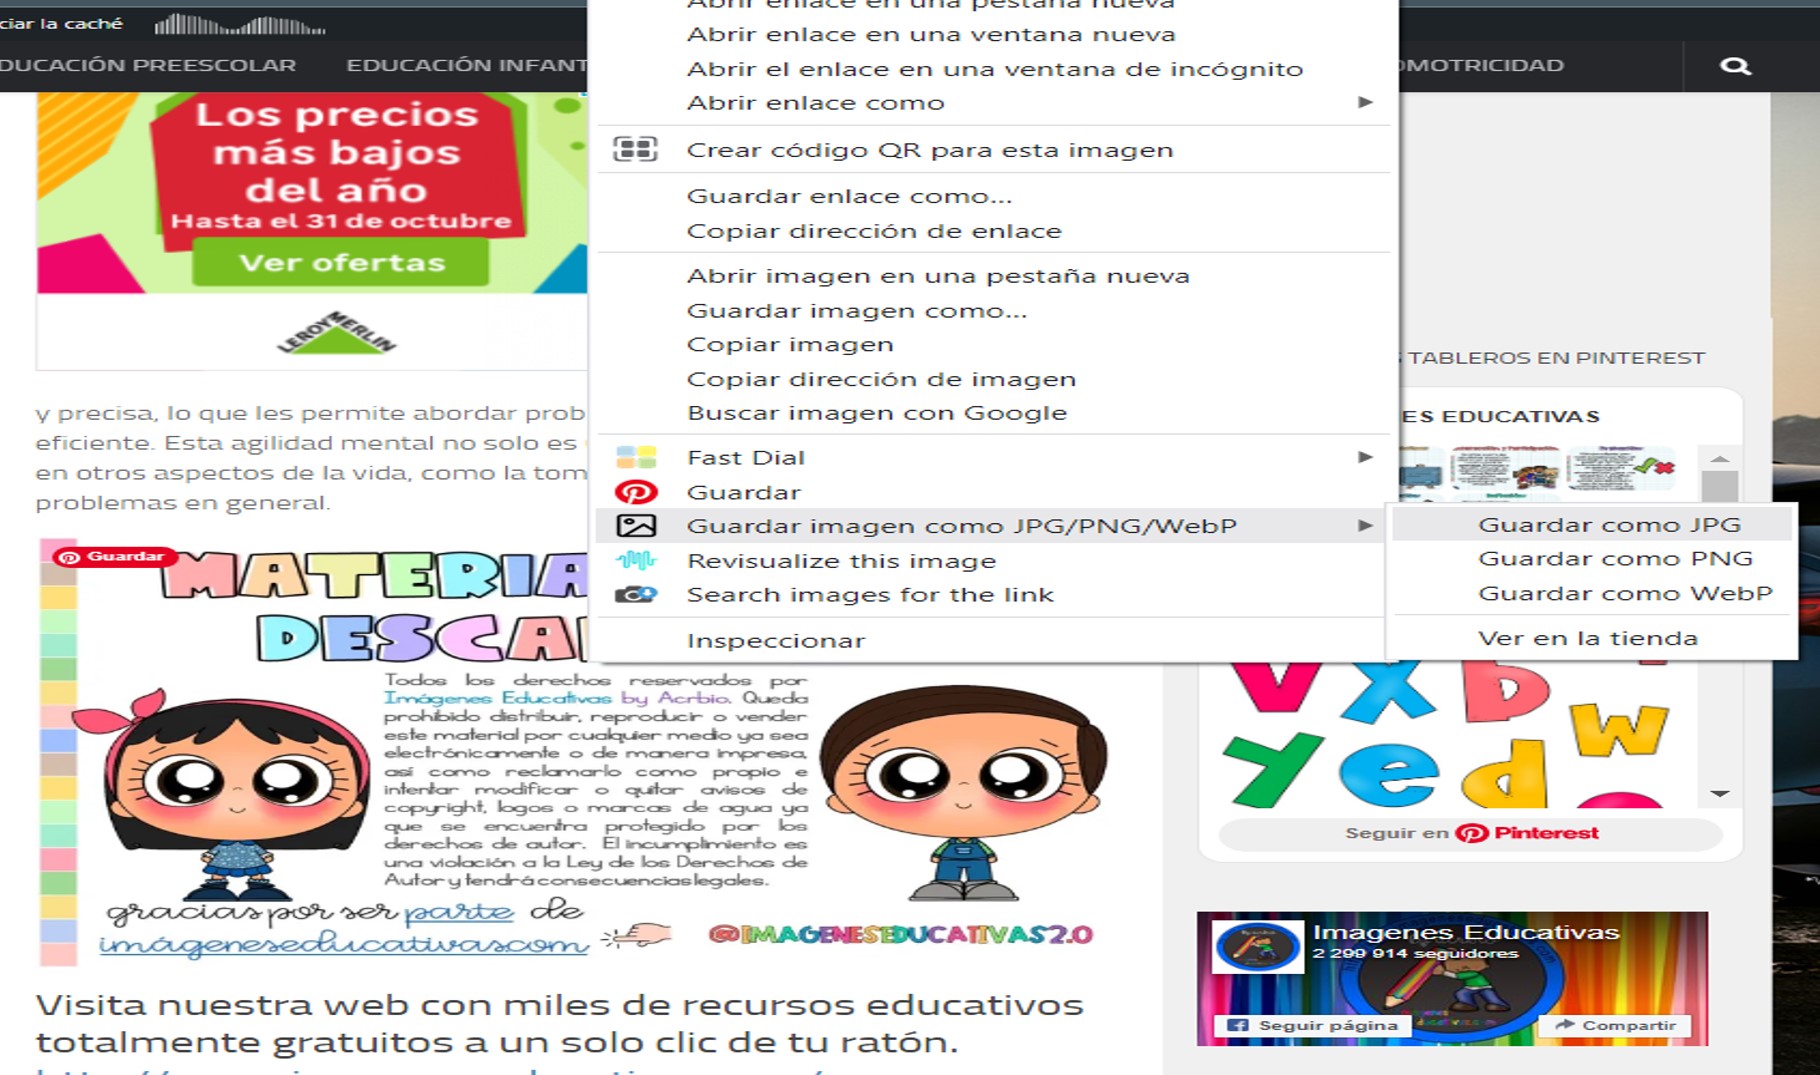Open EDUCACIÓN INFANTIL nav item

[467, 65]
